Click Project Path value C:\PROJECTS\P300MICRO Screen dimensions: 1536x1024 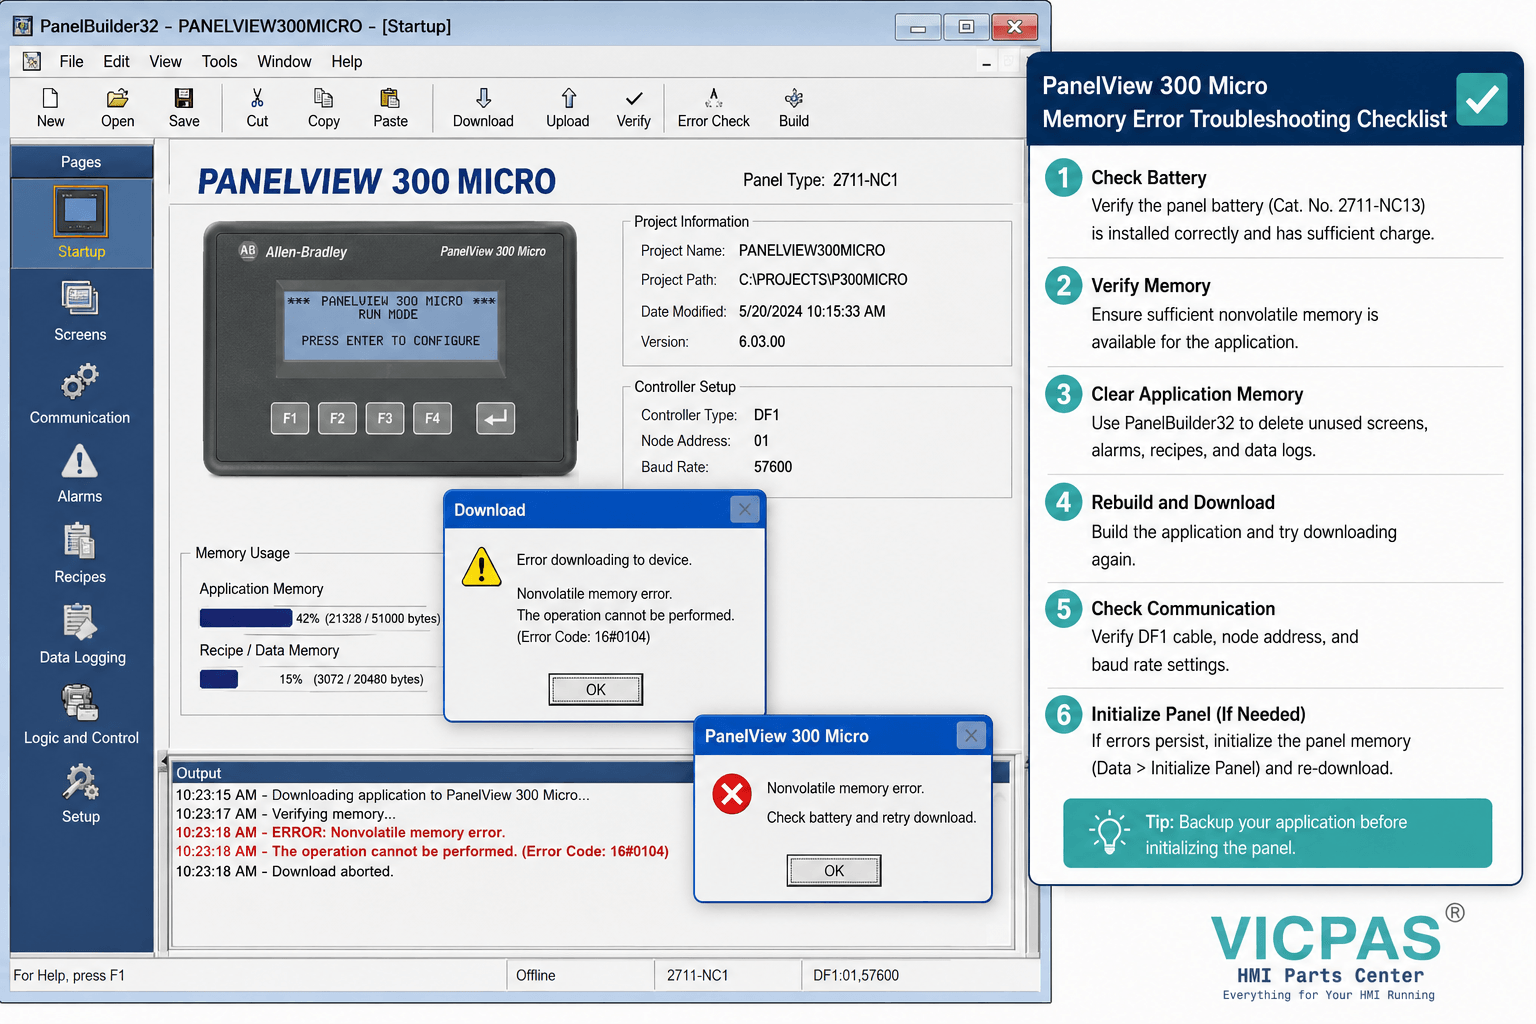click(823, 280)
